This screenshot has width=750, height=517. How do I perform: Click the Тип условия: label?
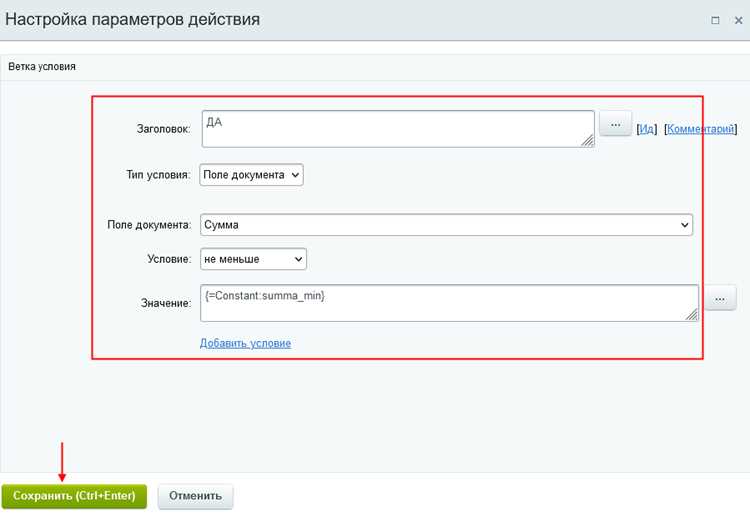pos(158,175)
